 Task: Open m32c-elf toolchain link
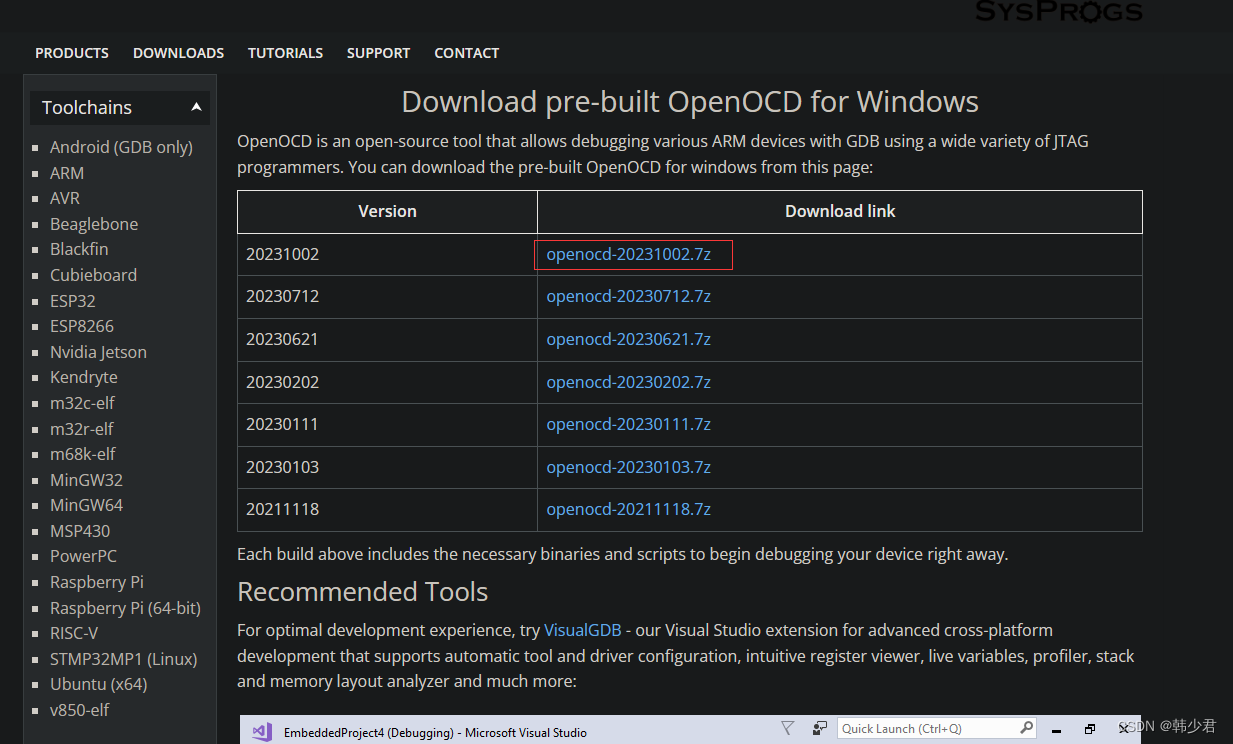pyautogui.click(x=82, y=403)
